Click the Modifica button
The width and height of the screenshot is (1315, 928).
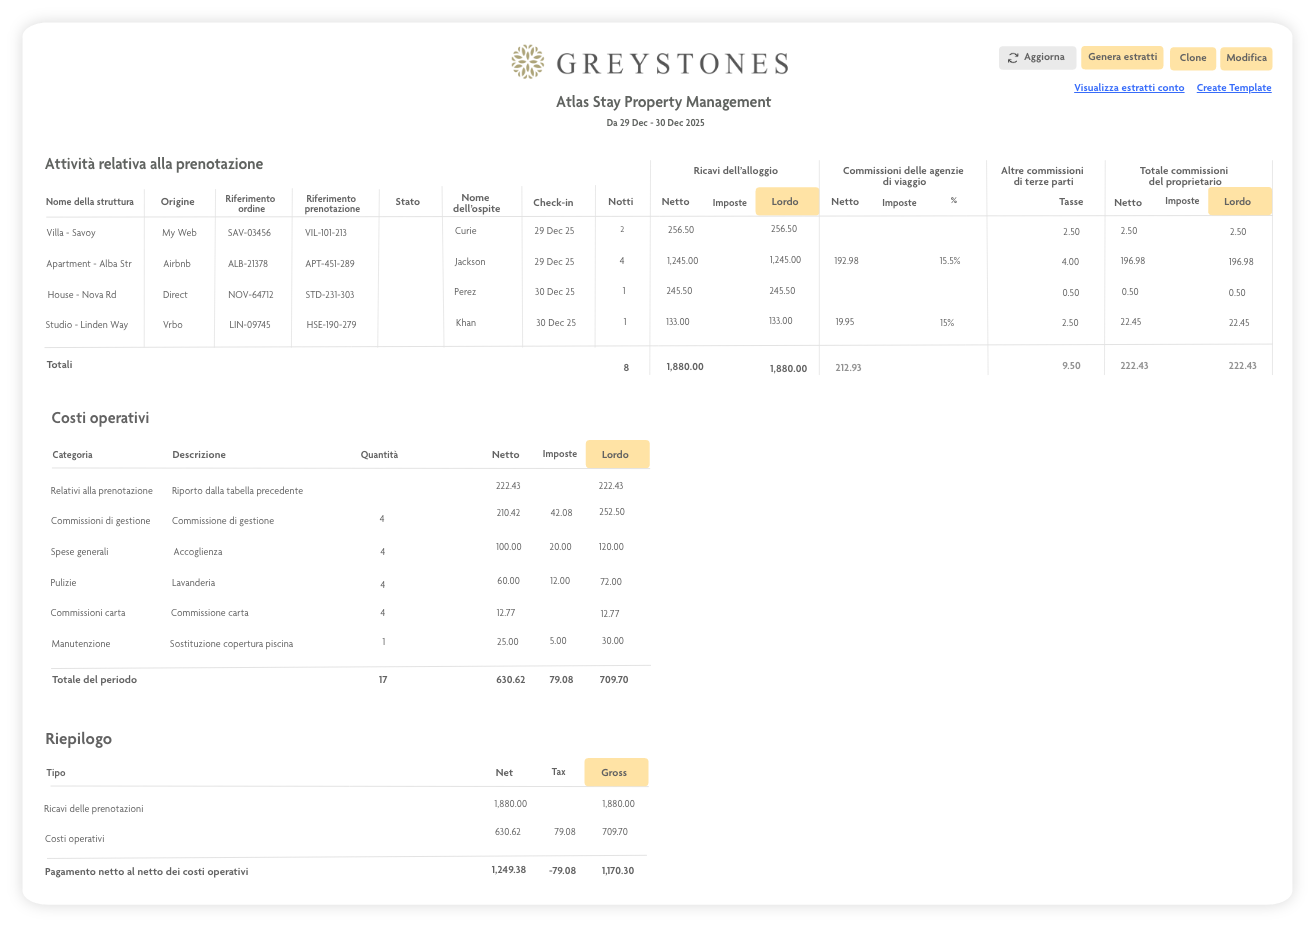point(1245,58)
